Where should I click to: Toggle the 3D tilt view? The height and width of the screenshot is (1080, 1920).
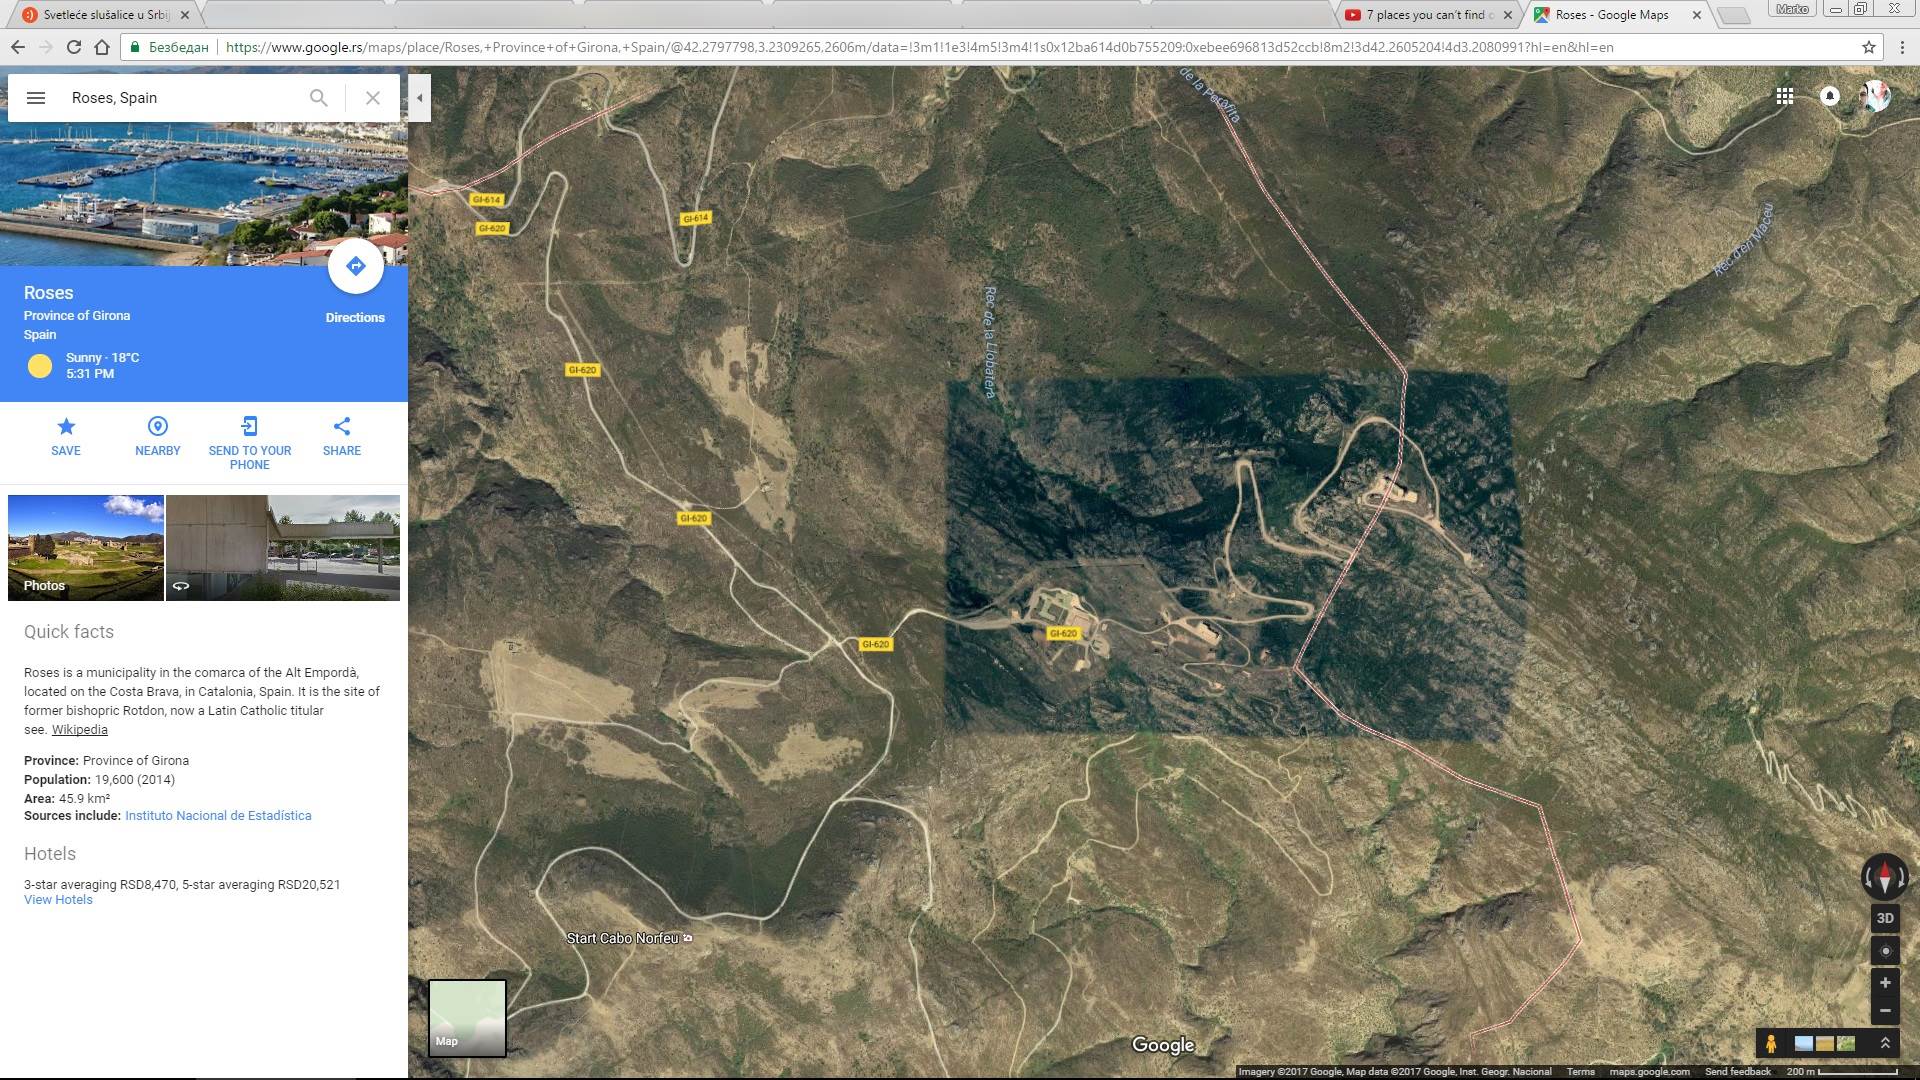coord(1884,918)
